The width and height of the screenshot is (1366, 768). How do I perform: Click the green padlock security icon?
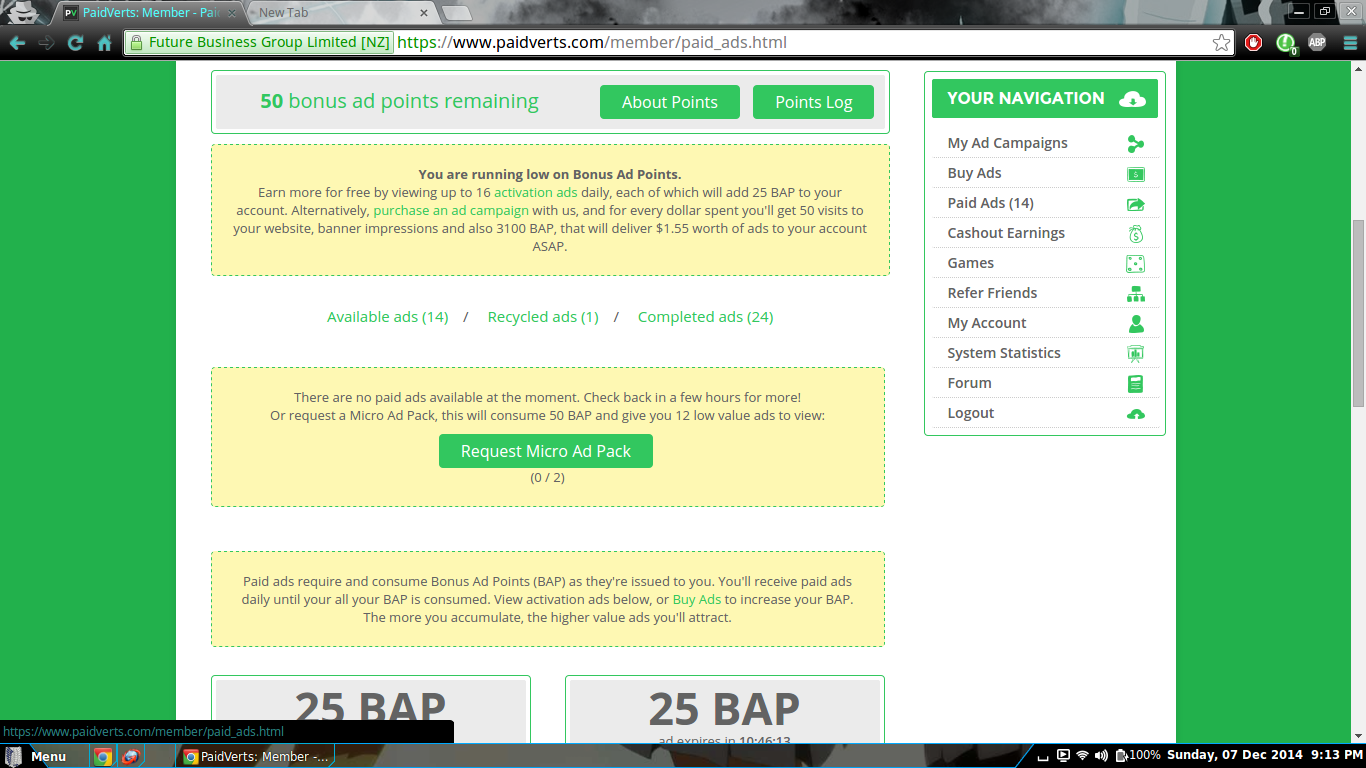click(137, 43)
